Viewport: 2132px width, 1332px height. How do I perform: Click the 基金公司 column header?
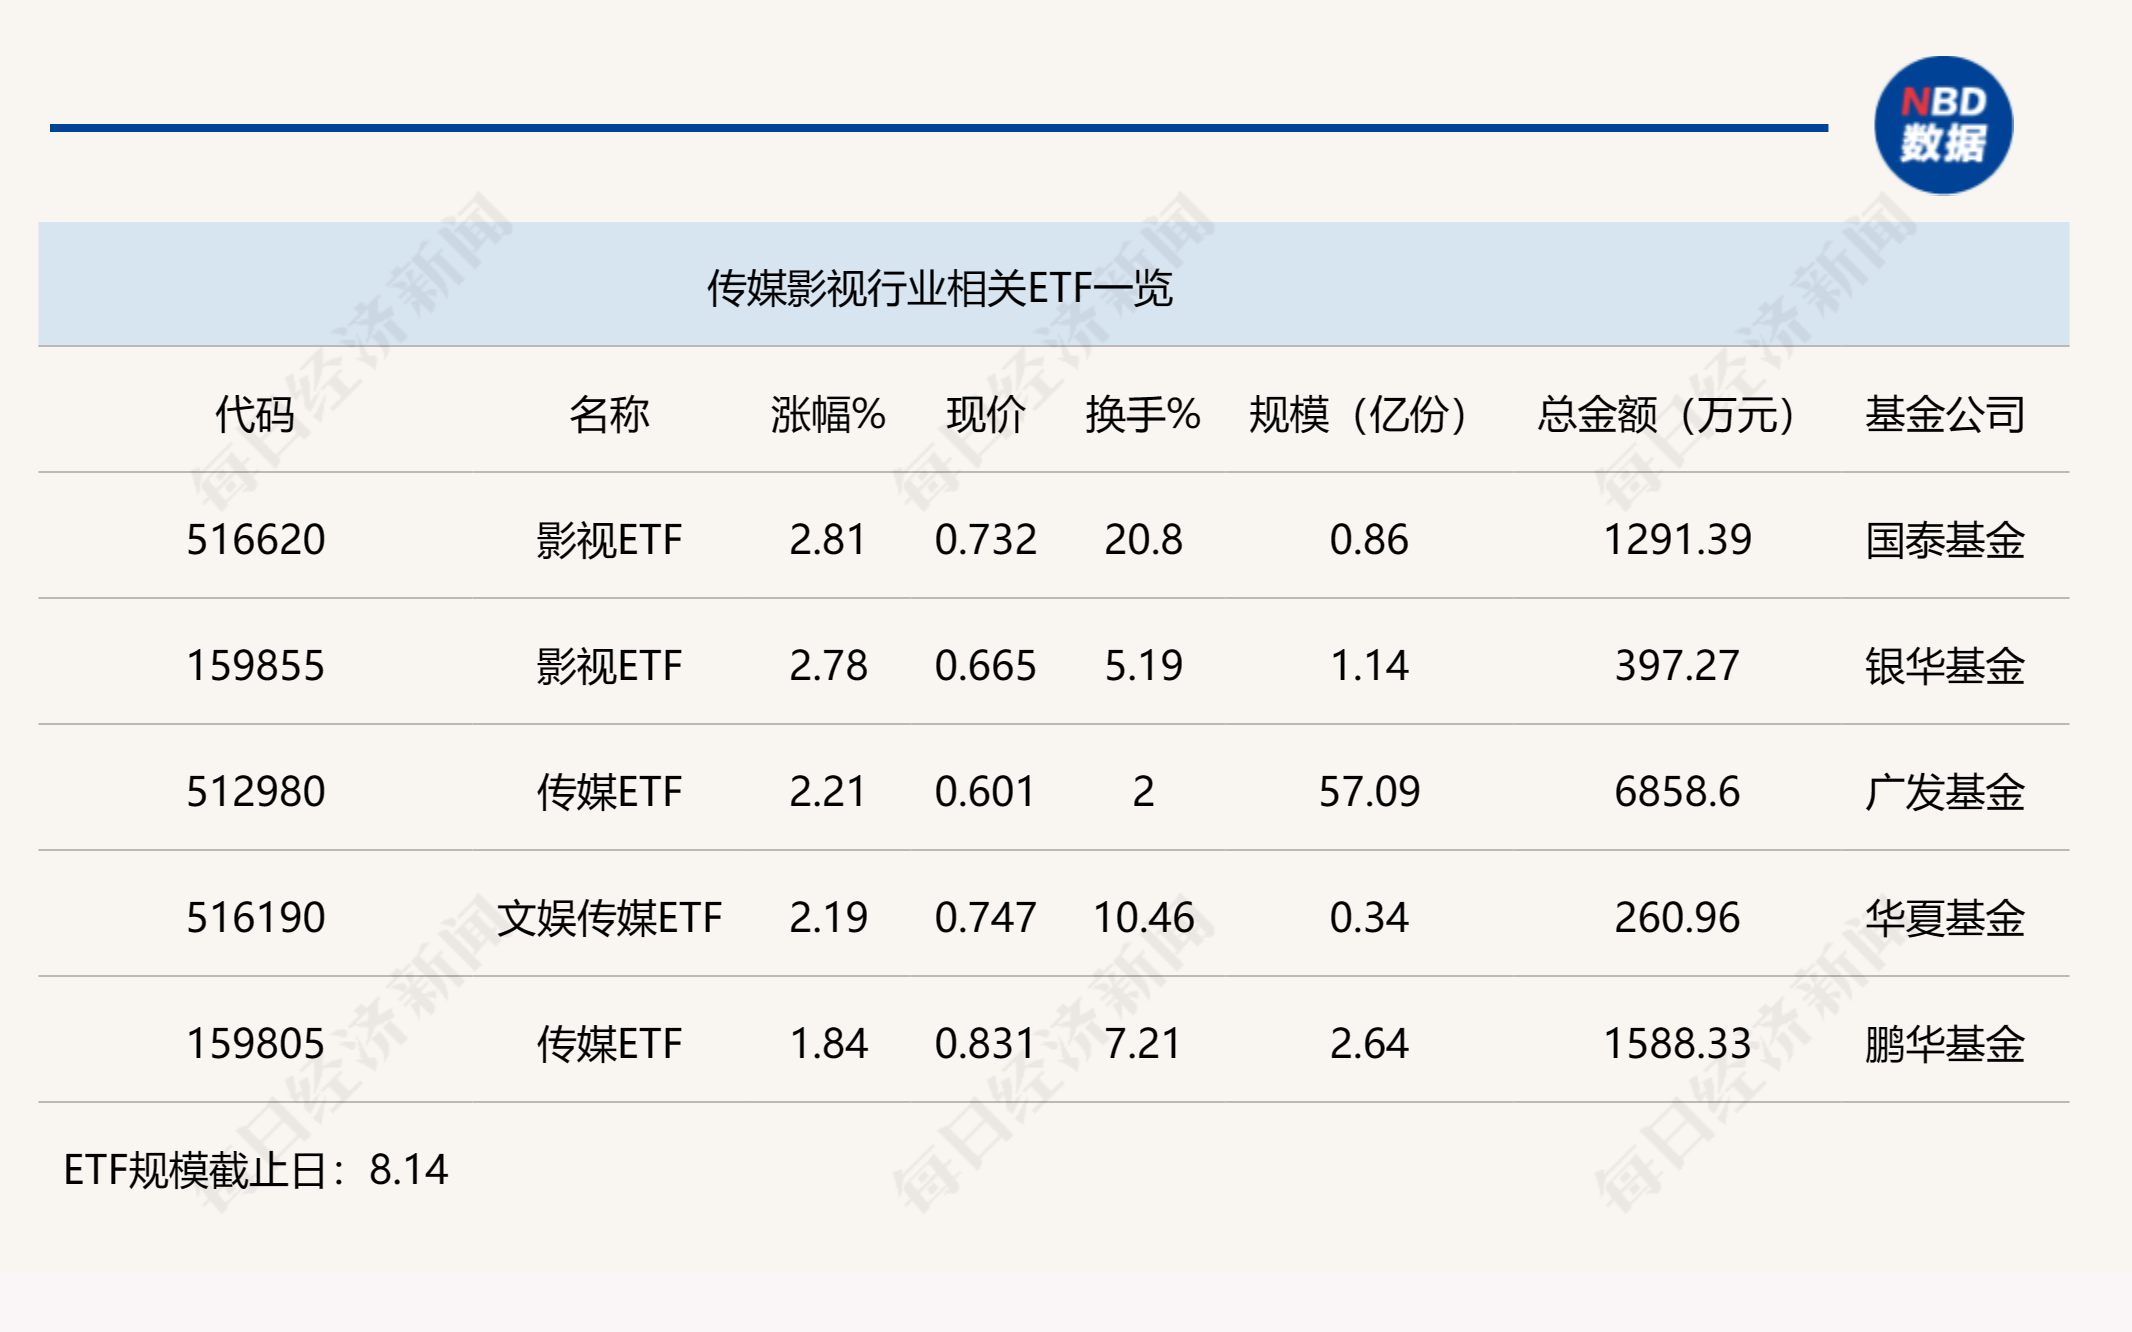click(1945, 414)
